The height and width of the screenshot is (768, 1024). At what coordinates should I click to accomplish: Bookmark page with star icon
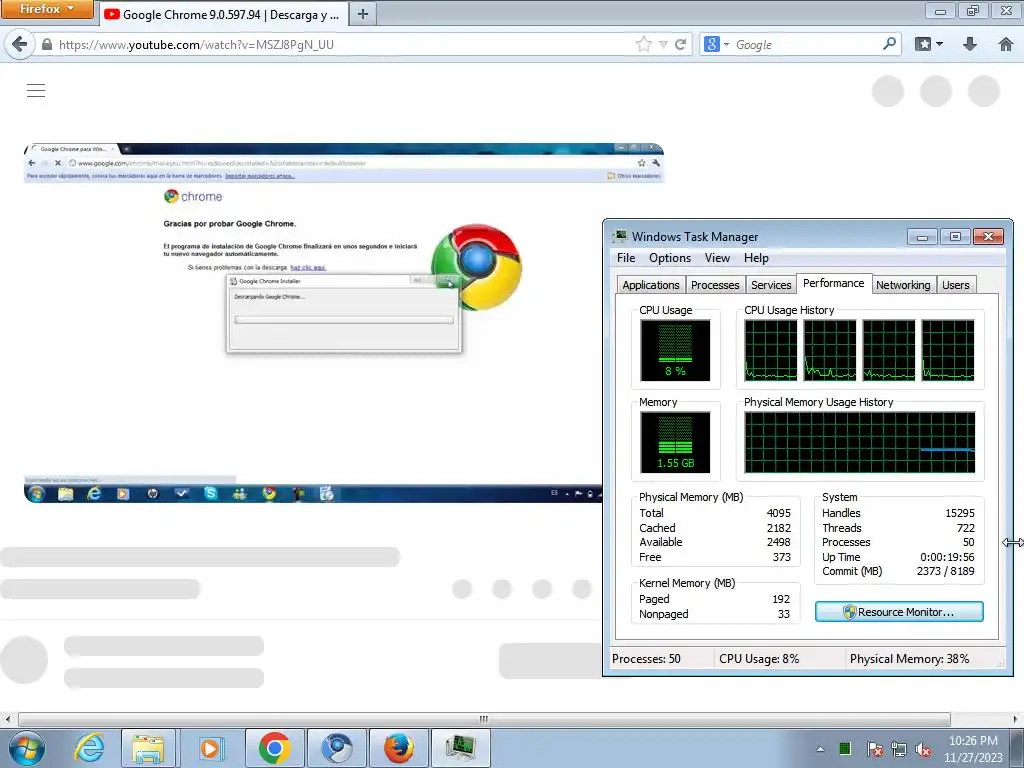click(x=643, y=44)
